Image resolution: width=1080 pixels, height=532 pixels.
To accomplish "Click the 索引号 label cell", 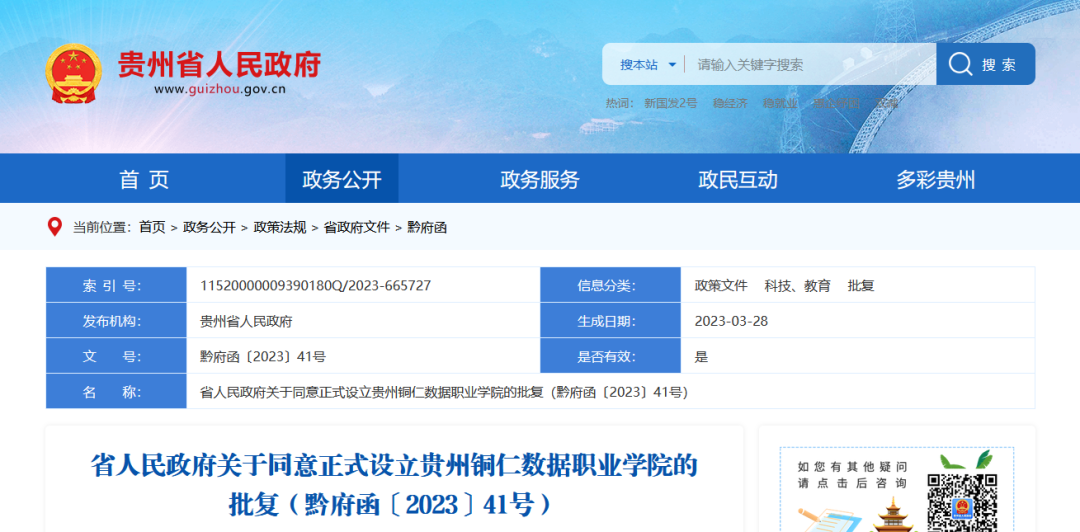I will pos(116,285).
